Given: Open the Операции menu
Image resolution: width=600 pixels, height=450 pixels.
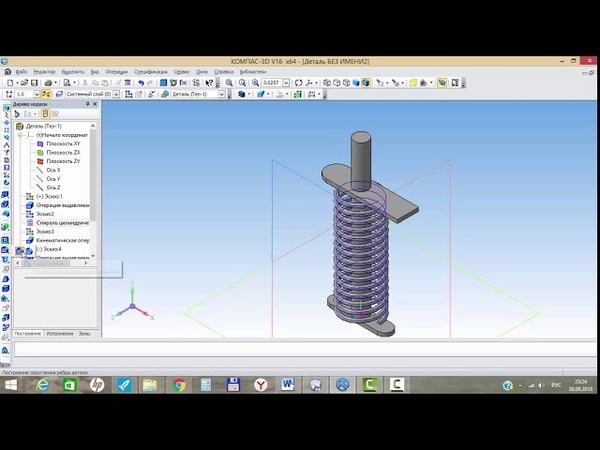Looking at the screenshot, I should click(117, 72).
